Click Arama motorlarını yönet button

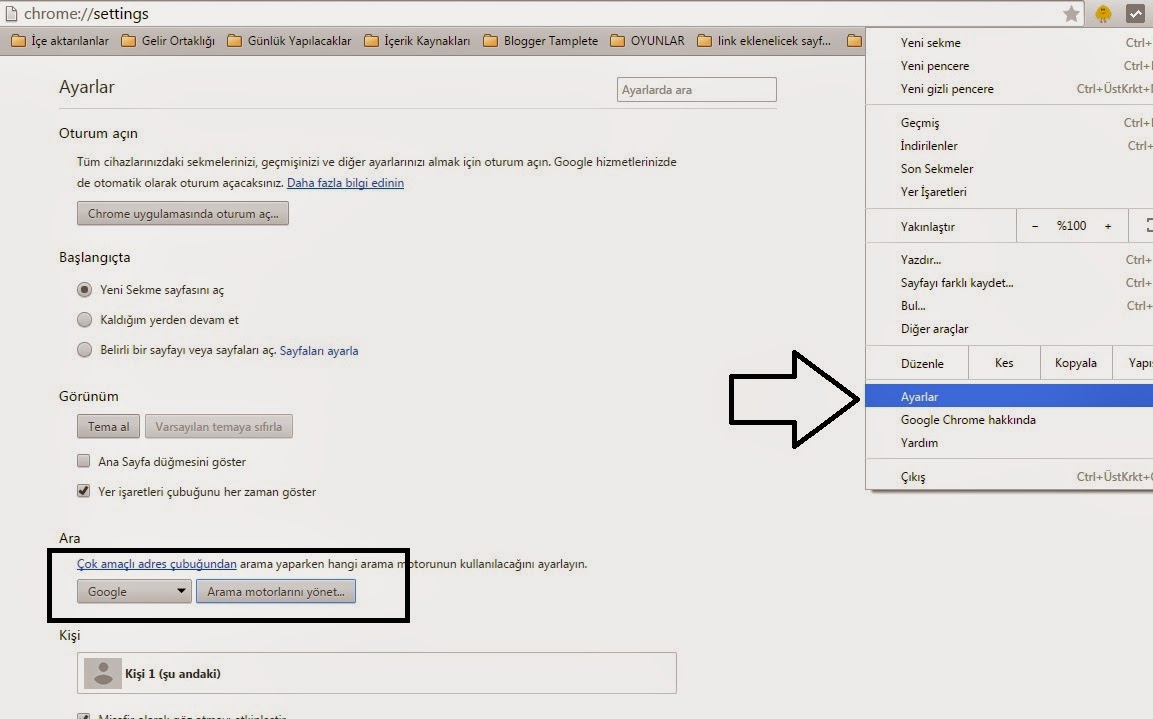click(276, 591)
